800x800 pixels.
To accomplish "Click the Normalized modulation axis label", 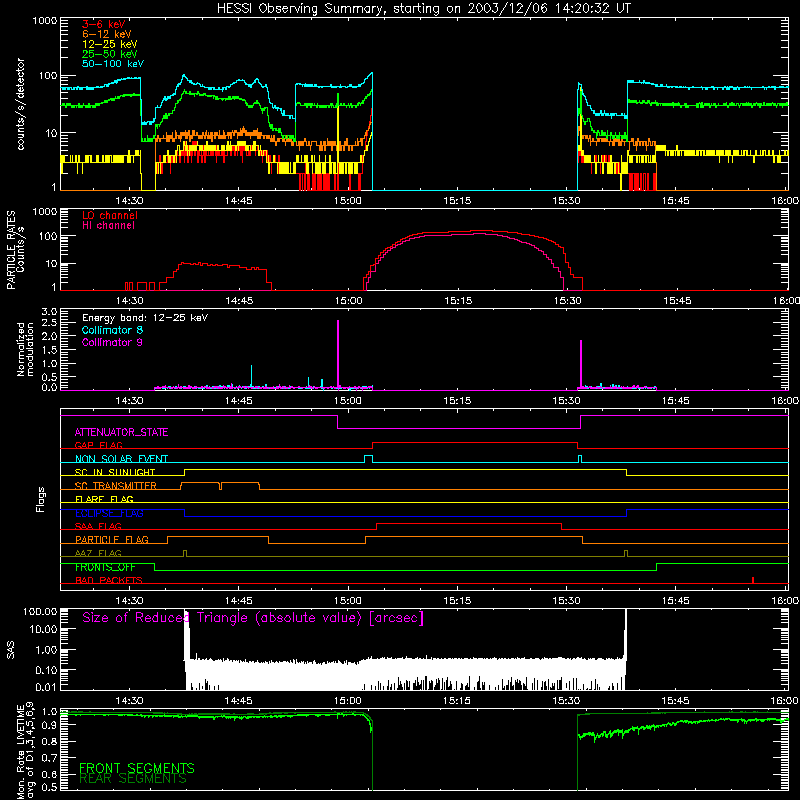I will (x=25, y=349).
